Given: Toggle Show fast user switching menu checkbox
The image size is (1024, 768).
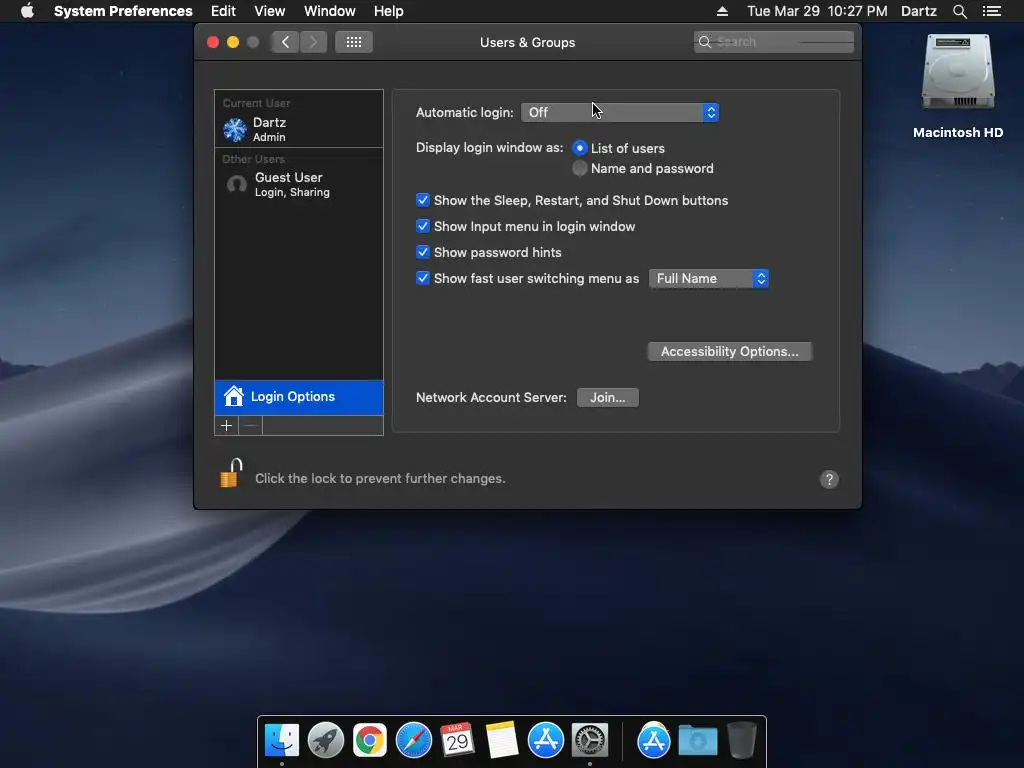Looking at the screenshot, I should 423,278.
